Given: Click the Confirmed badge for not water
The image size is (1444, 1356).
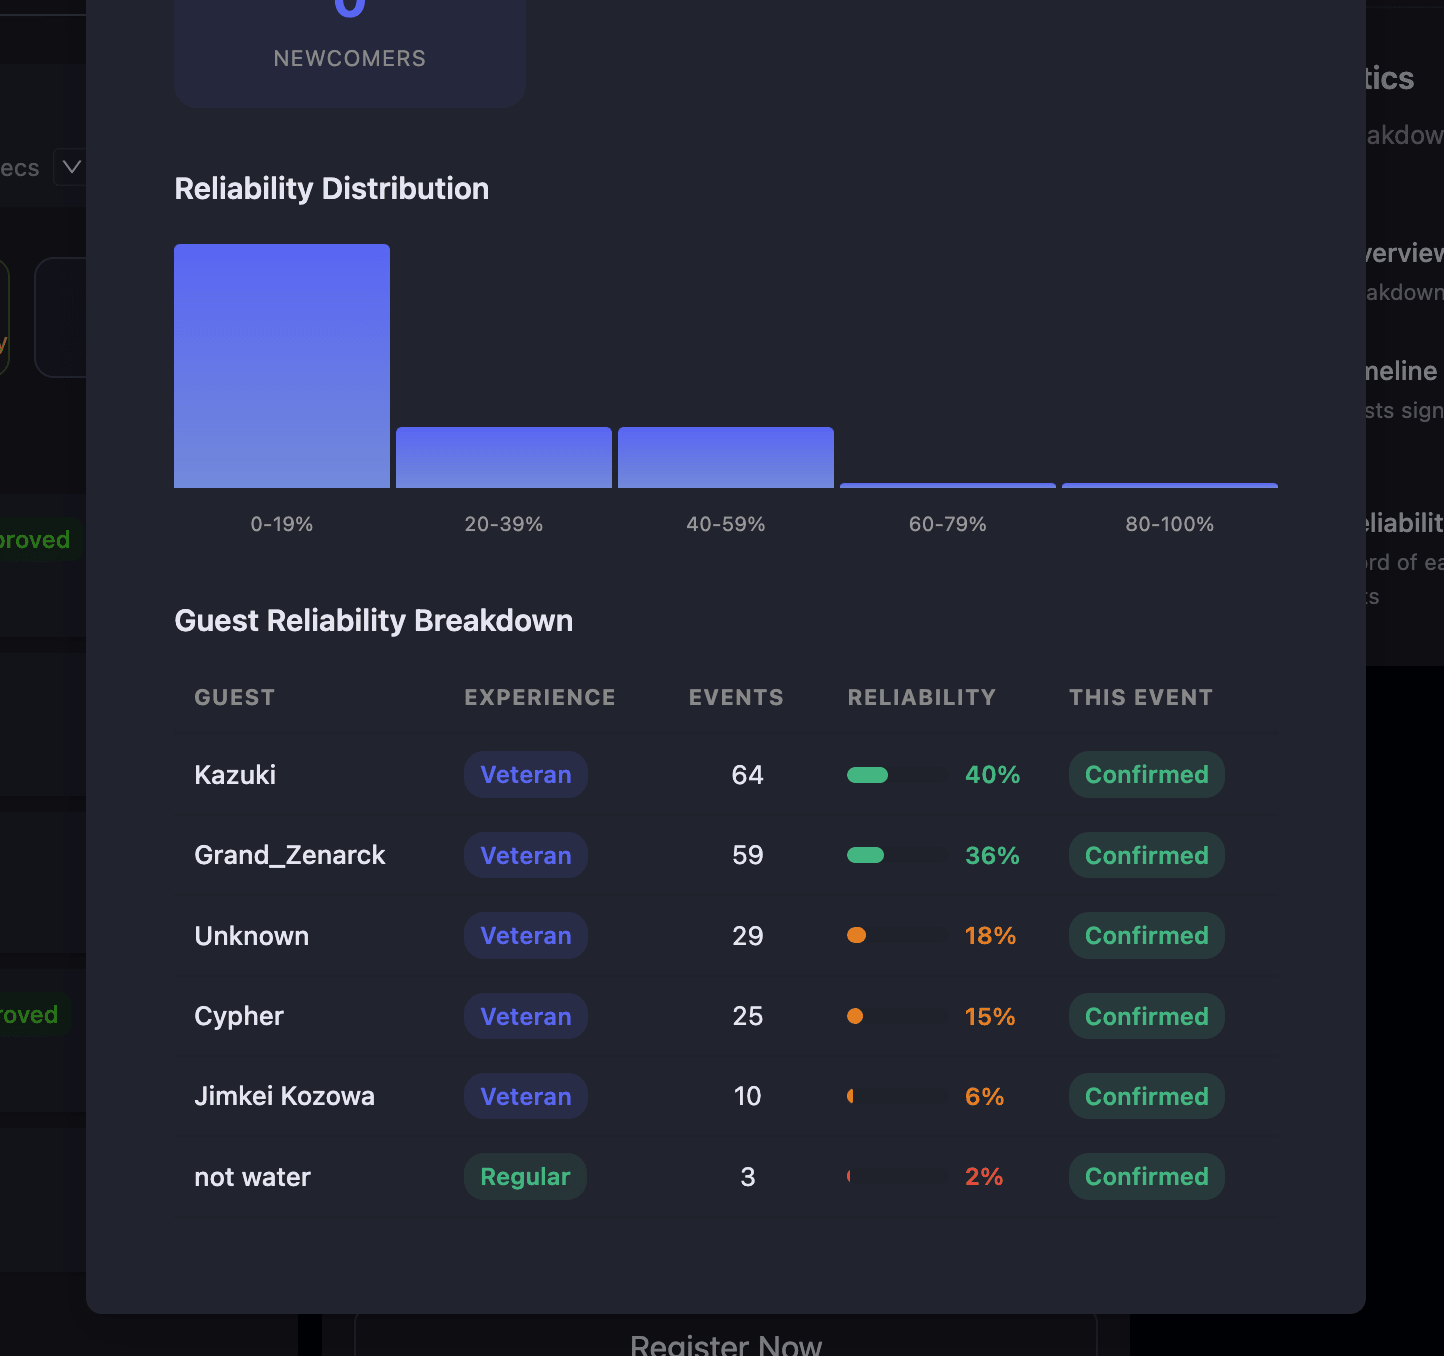Looking at the screenshot, I should [x=1146, y=1176].
